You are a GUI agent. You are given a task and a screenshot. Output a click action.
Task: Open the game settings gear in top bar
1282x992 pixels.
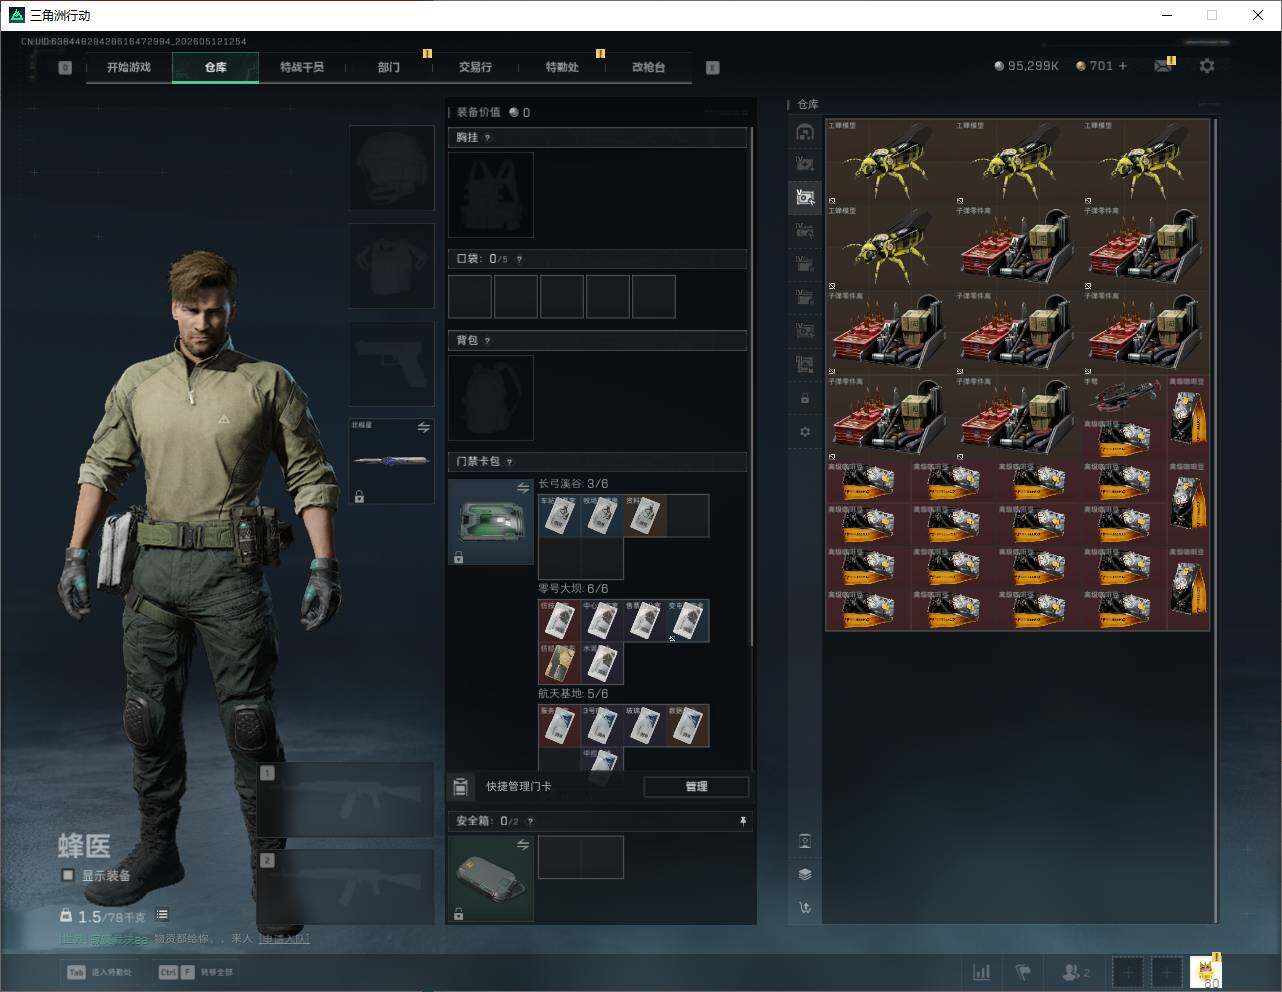pyautogui.click(x=1207, y=66)
